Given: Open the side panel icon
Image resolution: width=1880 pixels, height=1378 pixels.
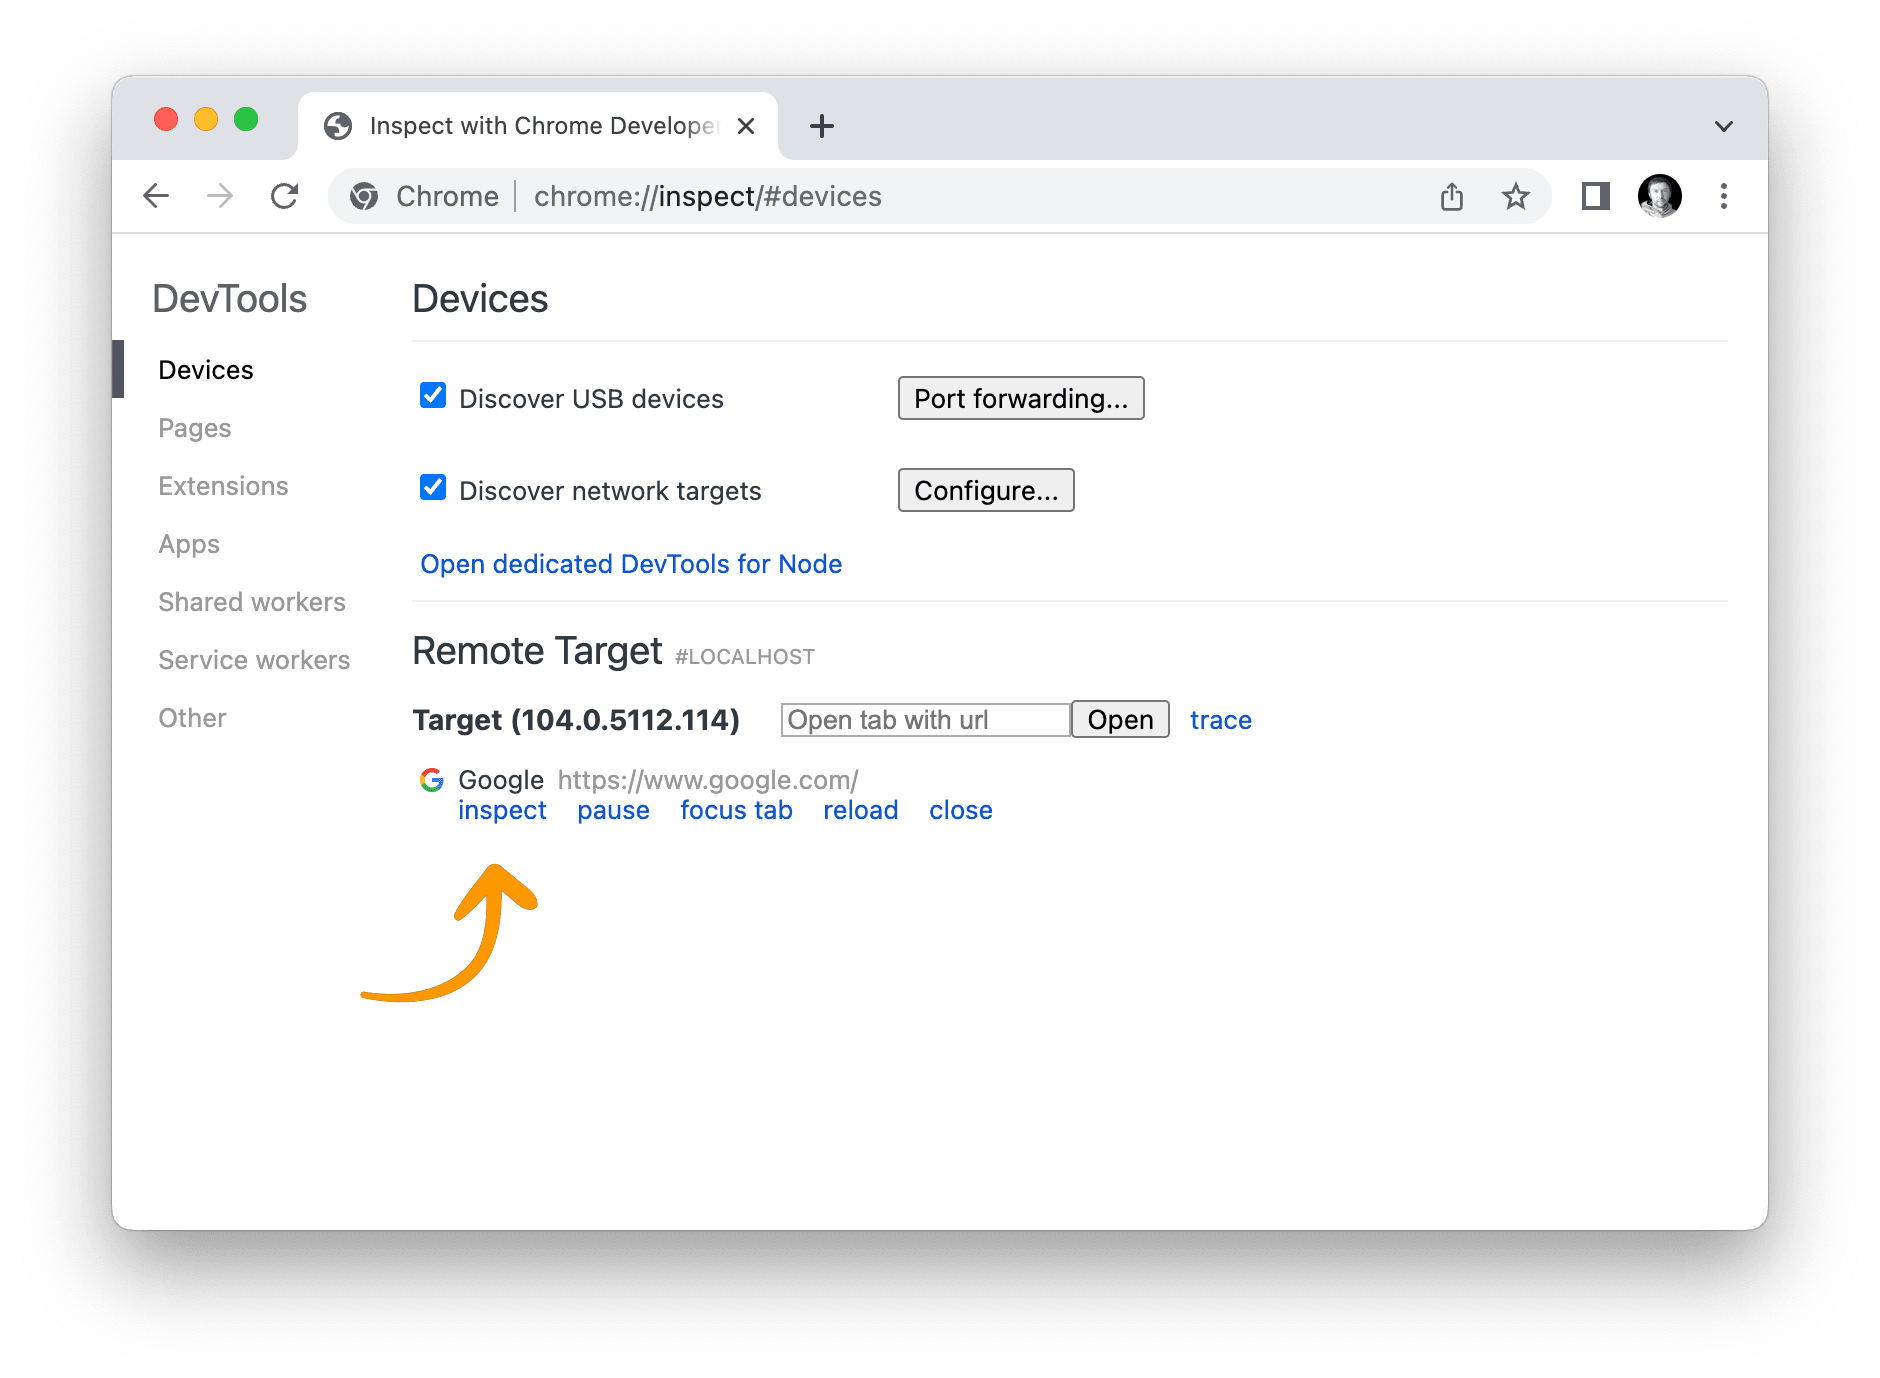Looking at the screenshot, I should pyautogui.click(x=1595, y=196).
